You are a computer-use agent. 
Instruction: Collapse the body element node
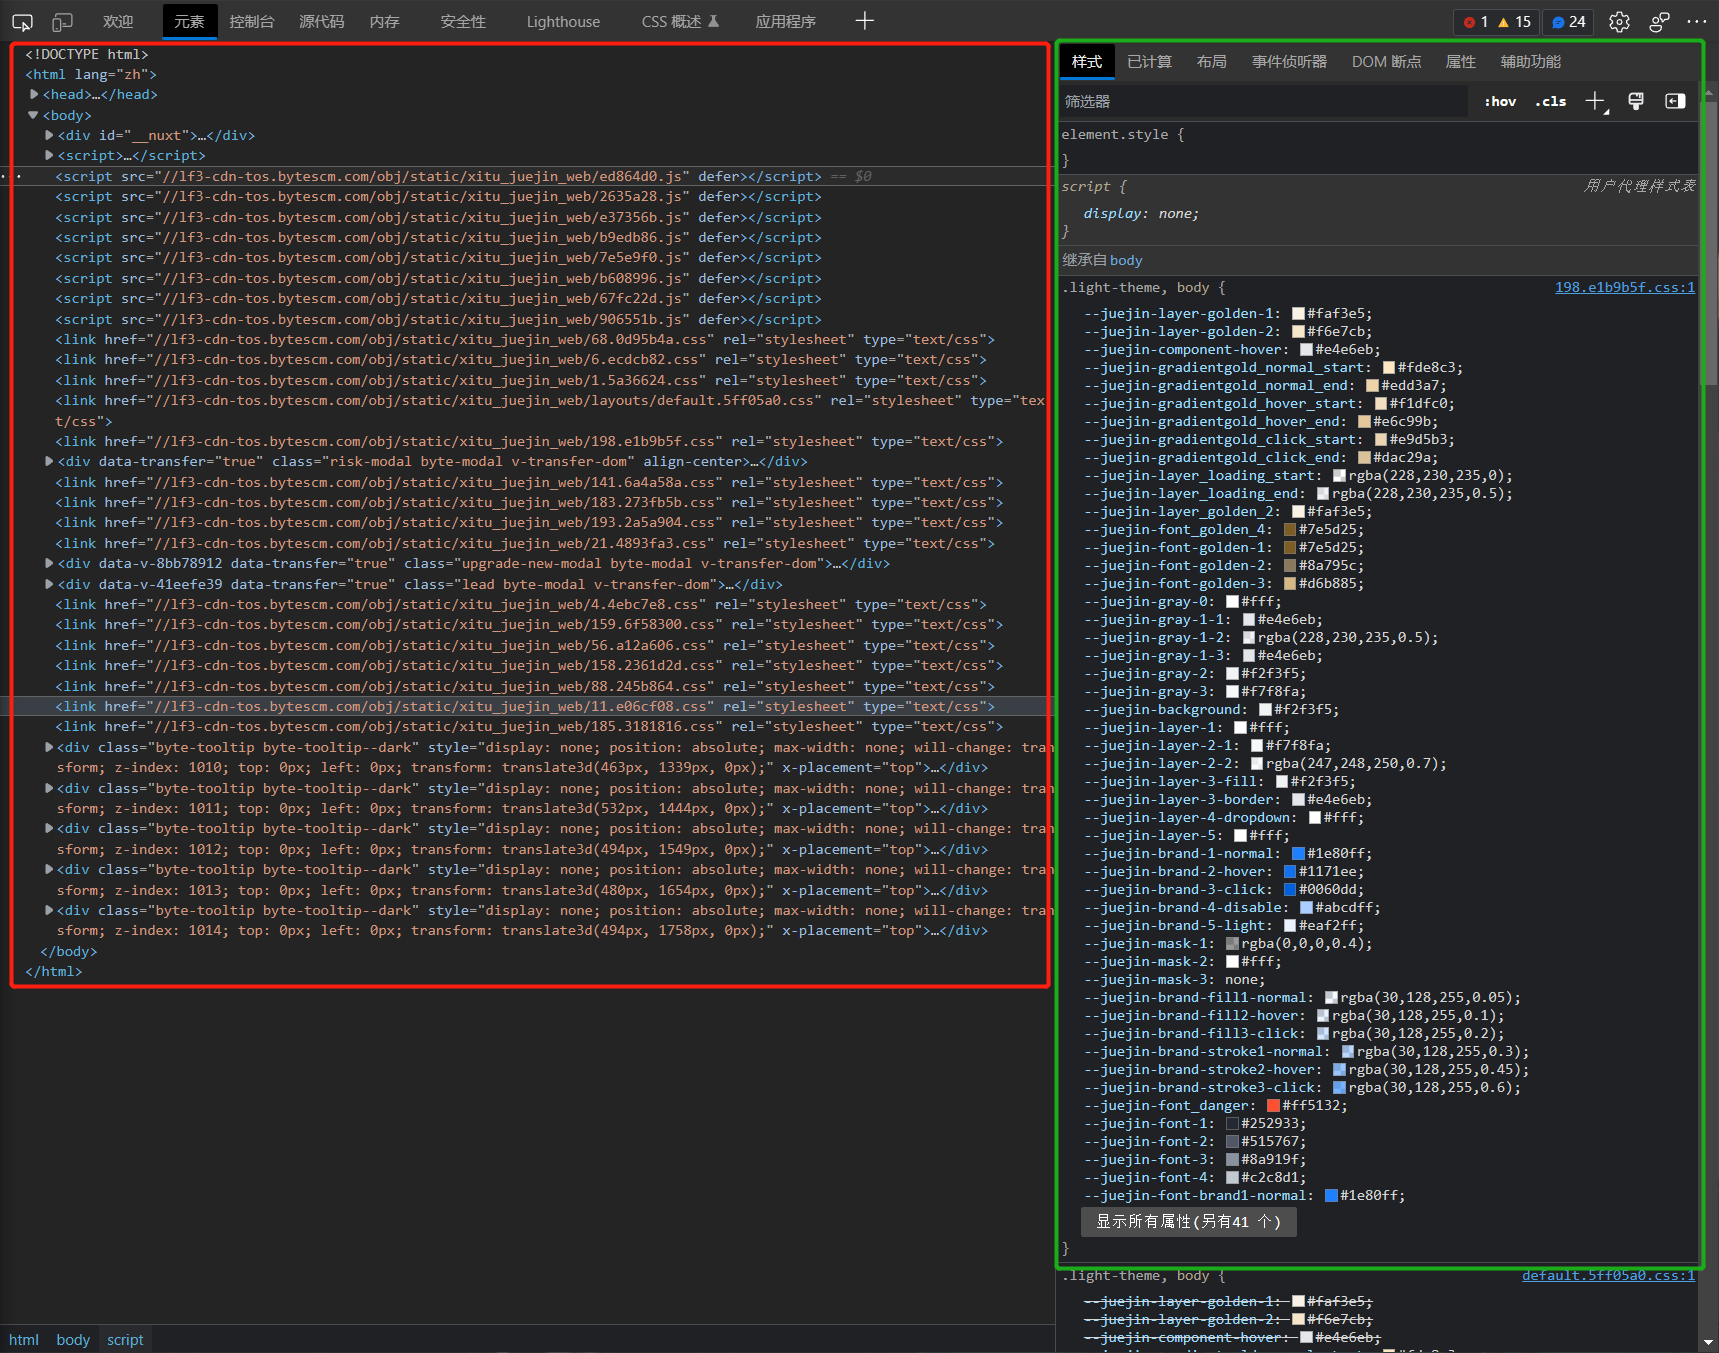[34, 115]
